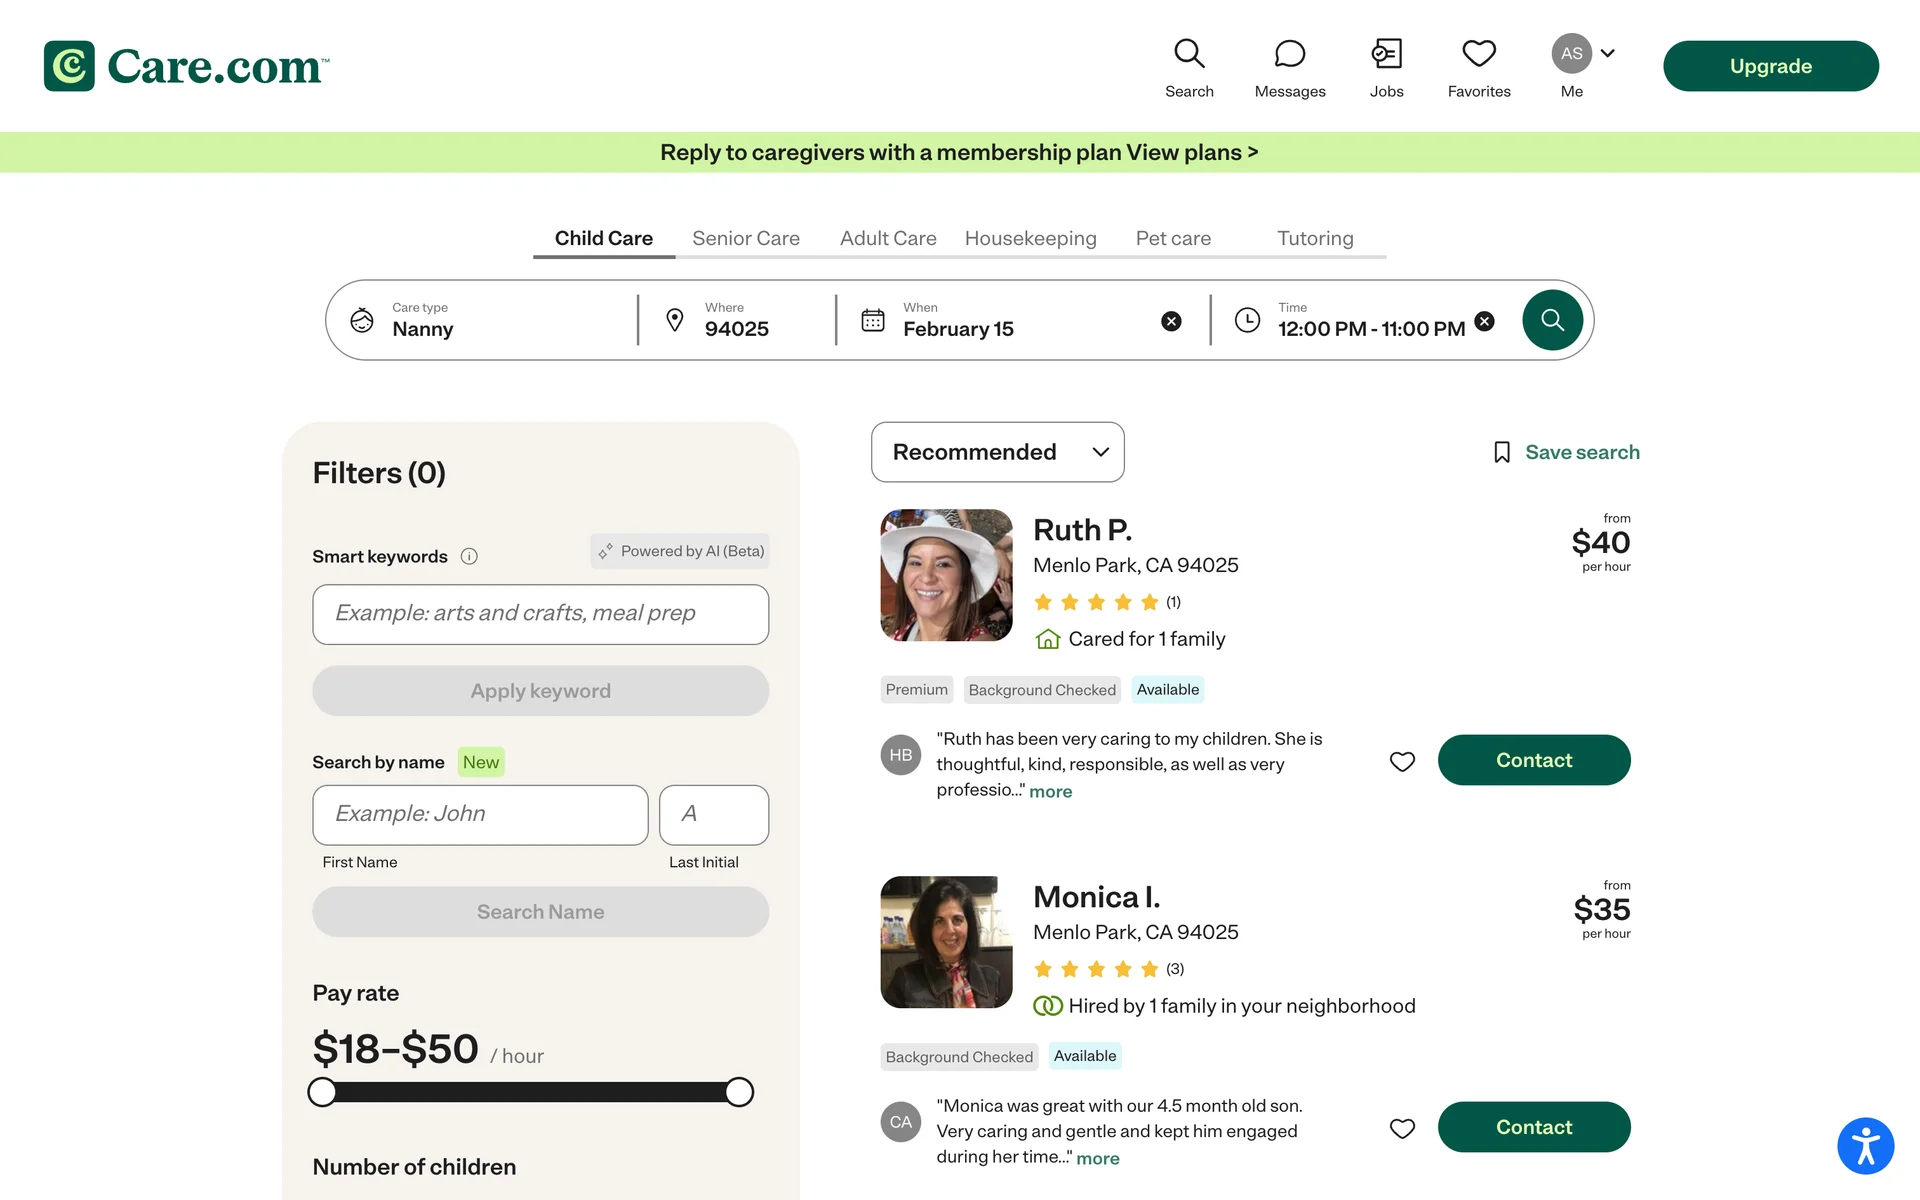Screen dimensions: 1920x1200
Task: Open the Recommended sort dropdown
Action: [x=997, y=452]
